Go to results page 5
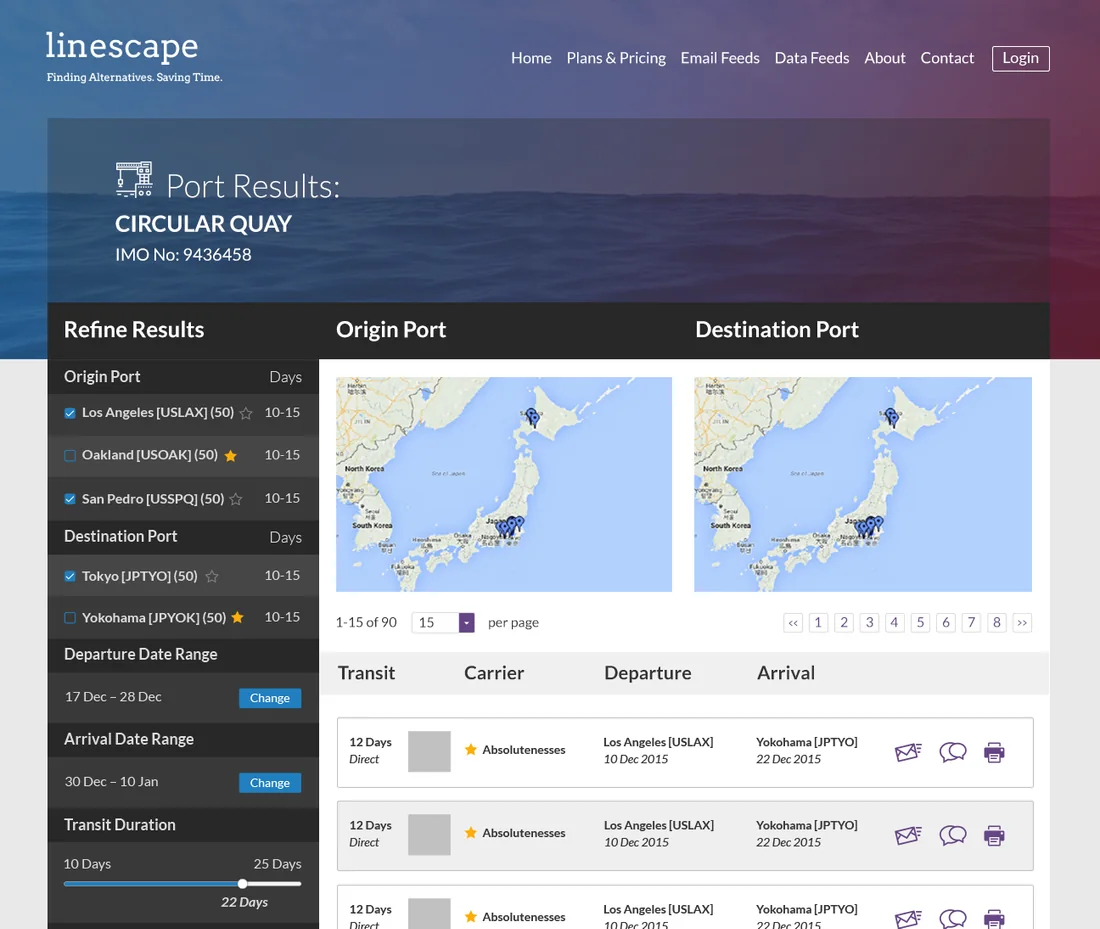The image size is (1100, 929). click(920, 622)
